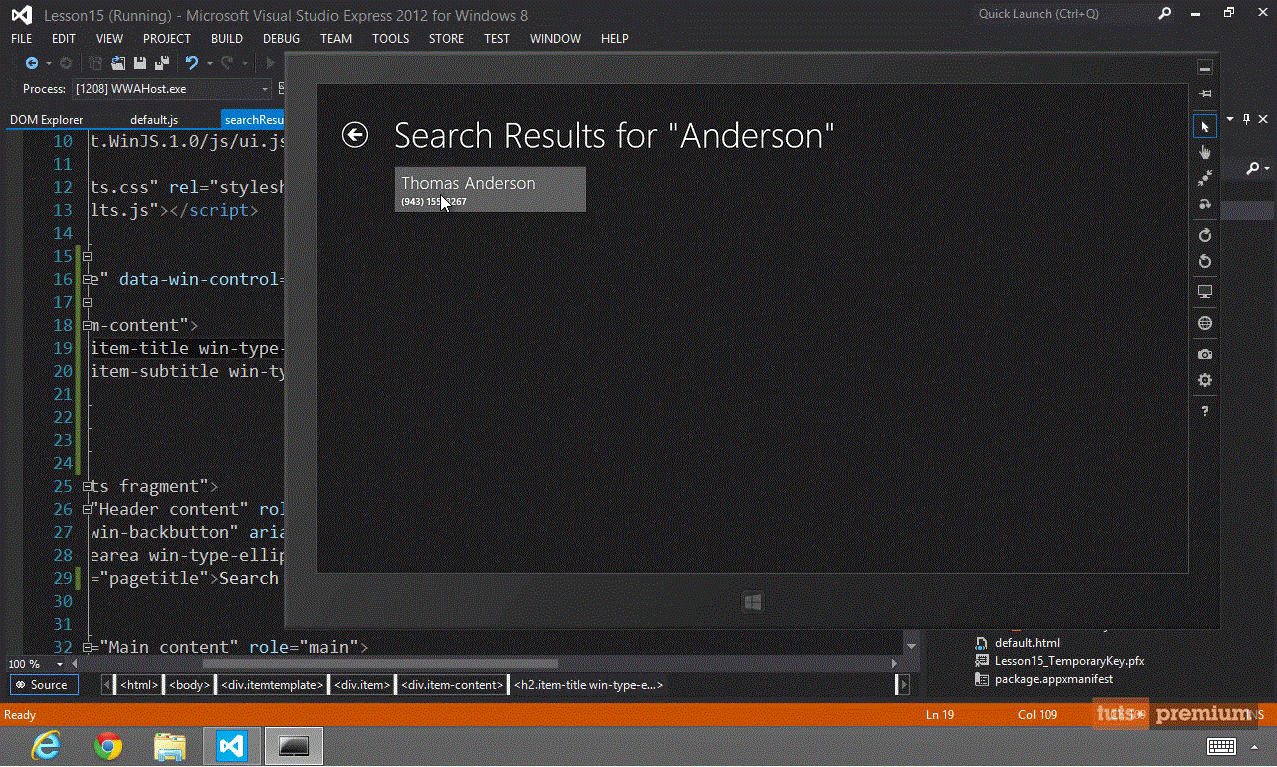Viewport: 1277px width, 767px height.
Task: Click the Navigate Backward toolbar icon
Action: point(32,63)
